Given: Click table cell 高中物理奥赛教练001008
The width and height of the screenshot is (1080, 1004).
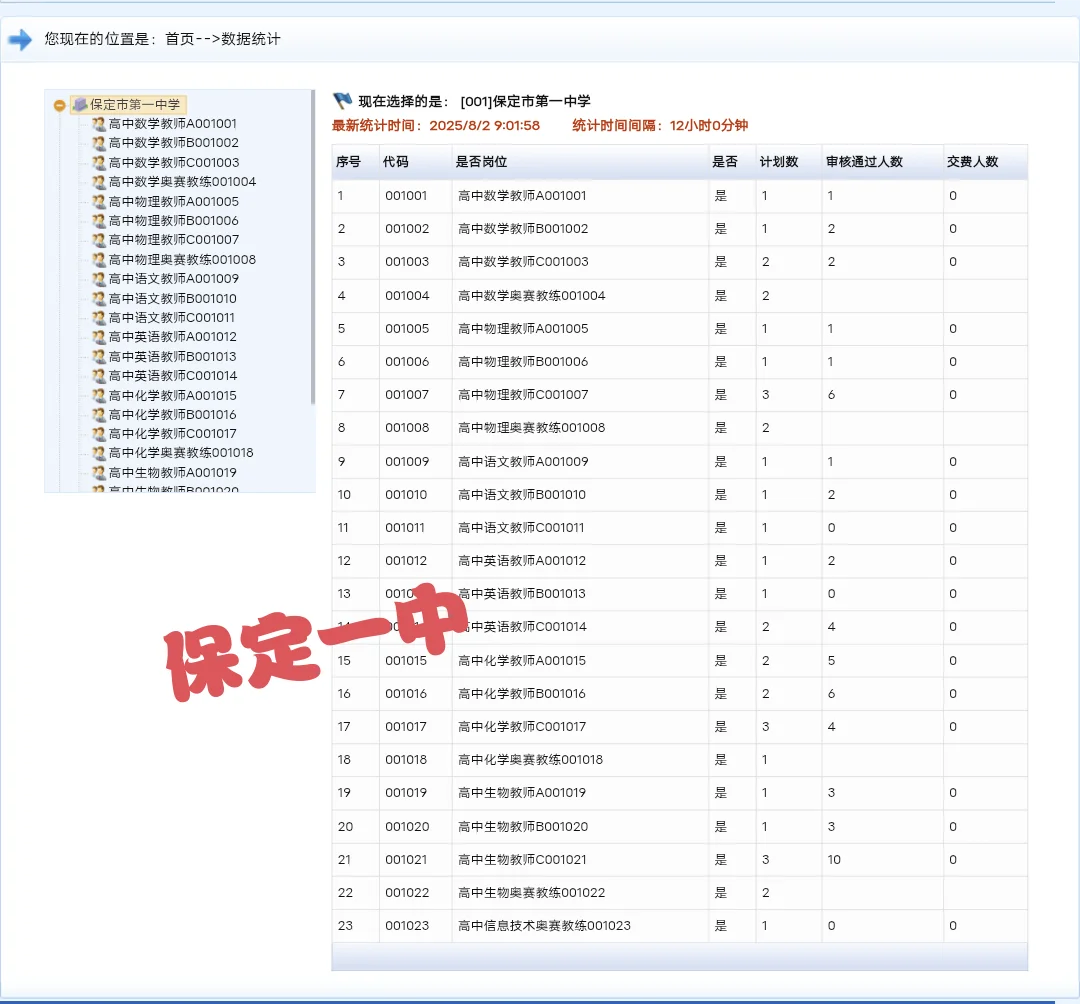Looking at the screenshot, I should point(532,428).
